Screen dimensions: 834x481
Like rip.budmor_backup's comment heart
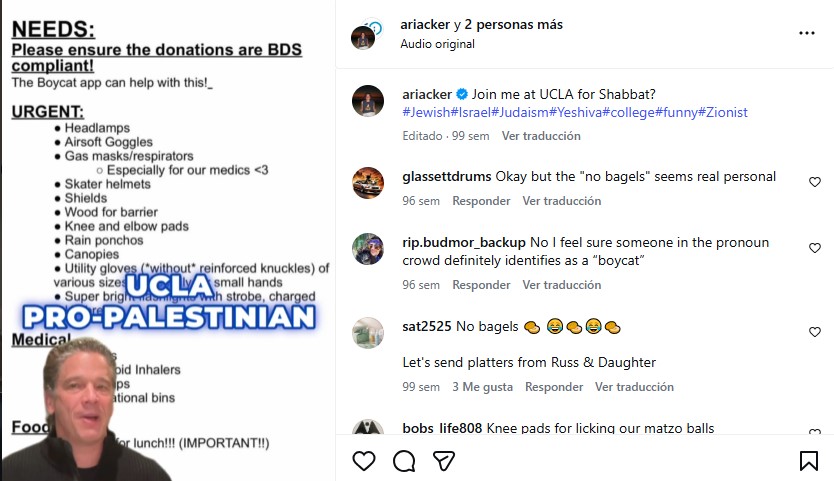pos(815,248)
